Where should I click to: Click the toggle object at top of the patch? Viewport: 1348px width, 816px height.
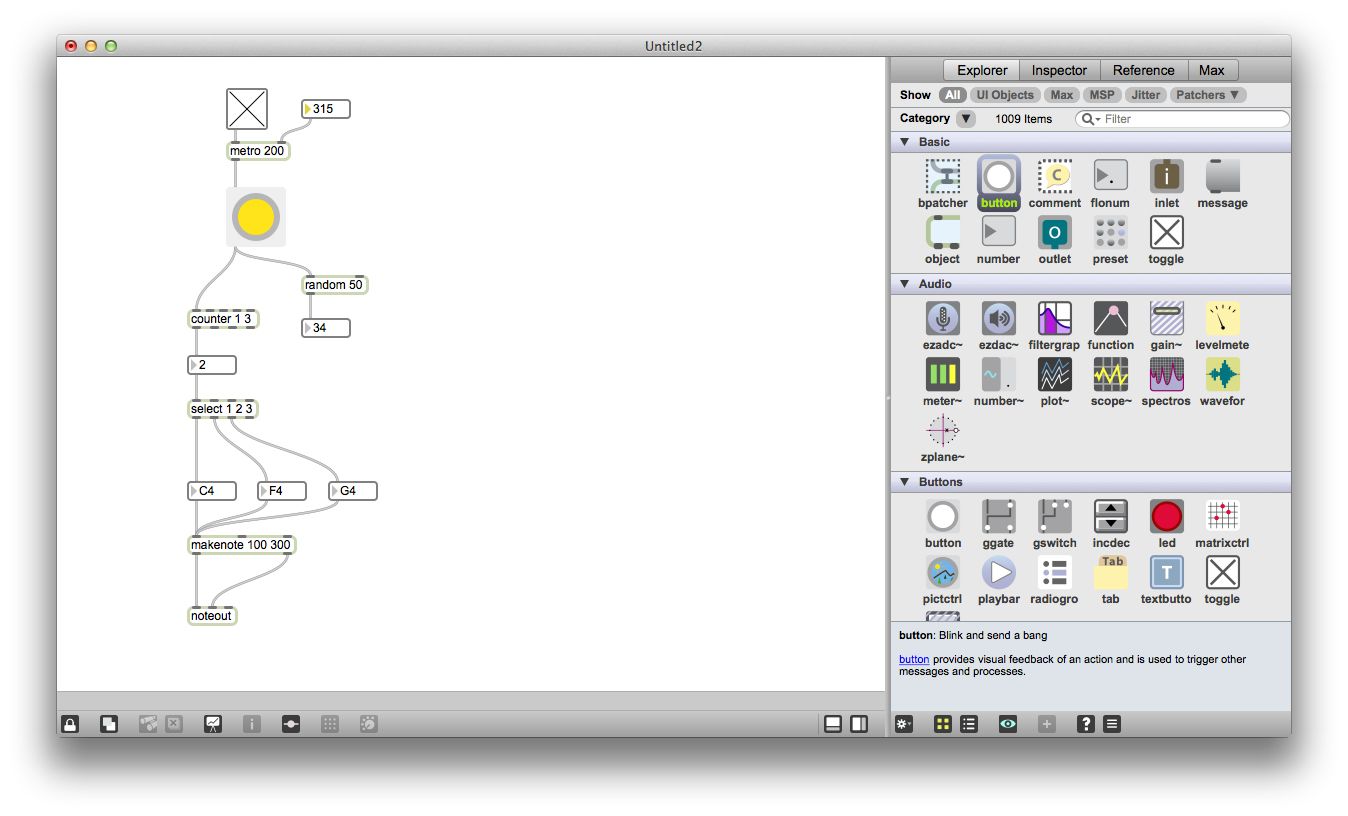(x=246, y=108)
